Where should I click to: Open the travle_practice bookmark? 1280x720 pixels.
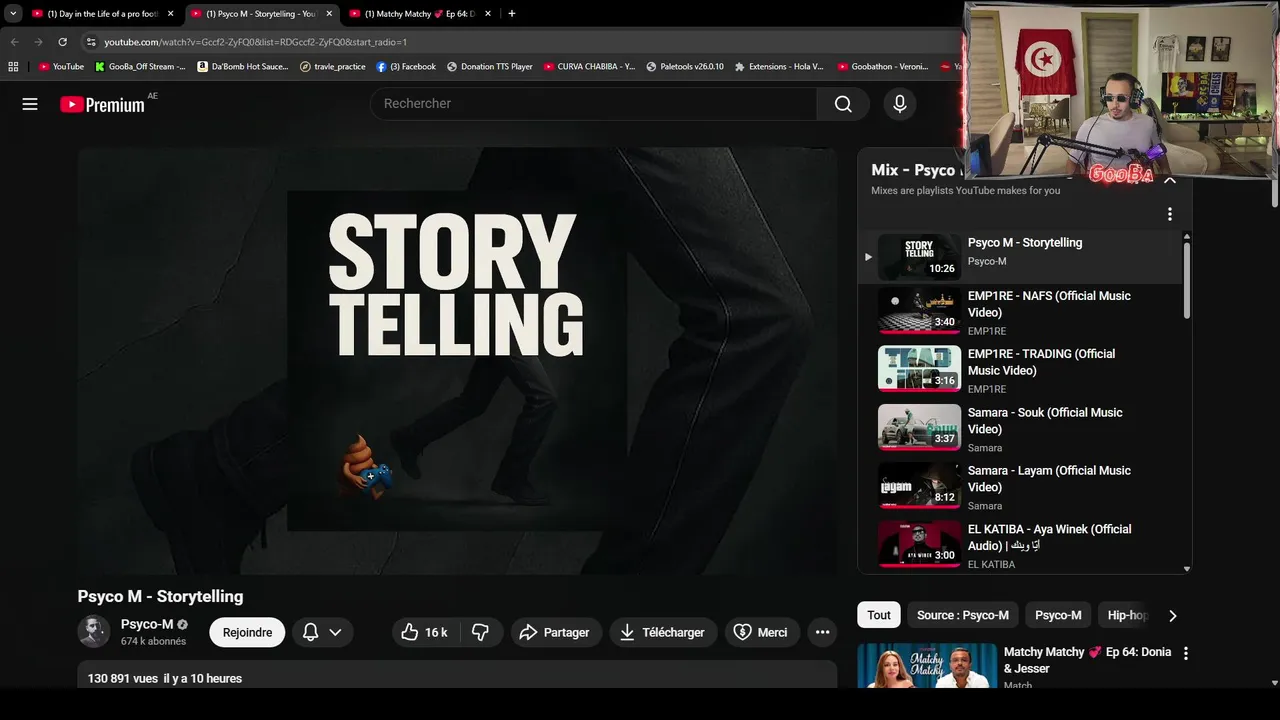(333, 67)
